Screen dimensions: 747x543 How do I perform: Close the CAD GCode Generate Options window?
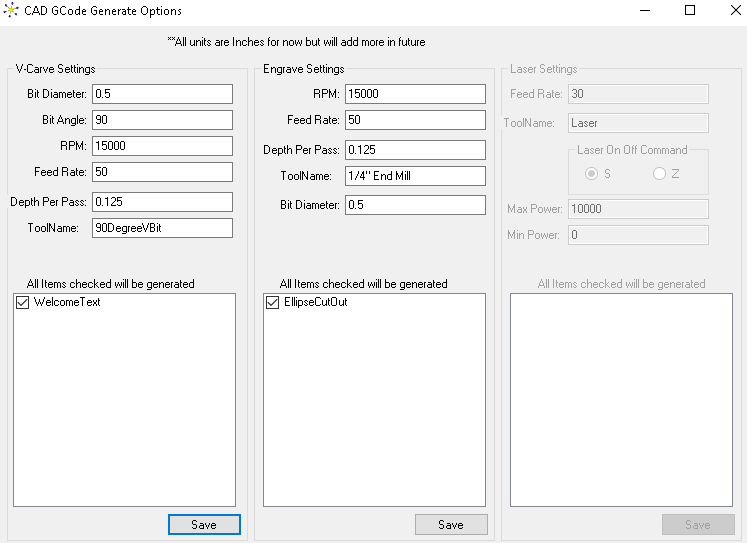(736, 10)
